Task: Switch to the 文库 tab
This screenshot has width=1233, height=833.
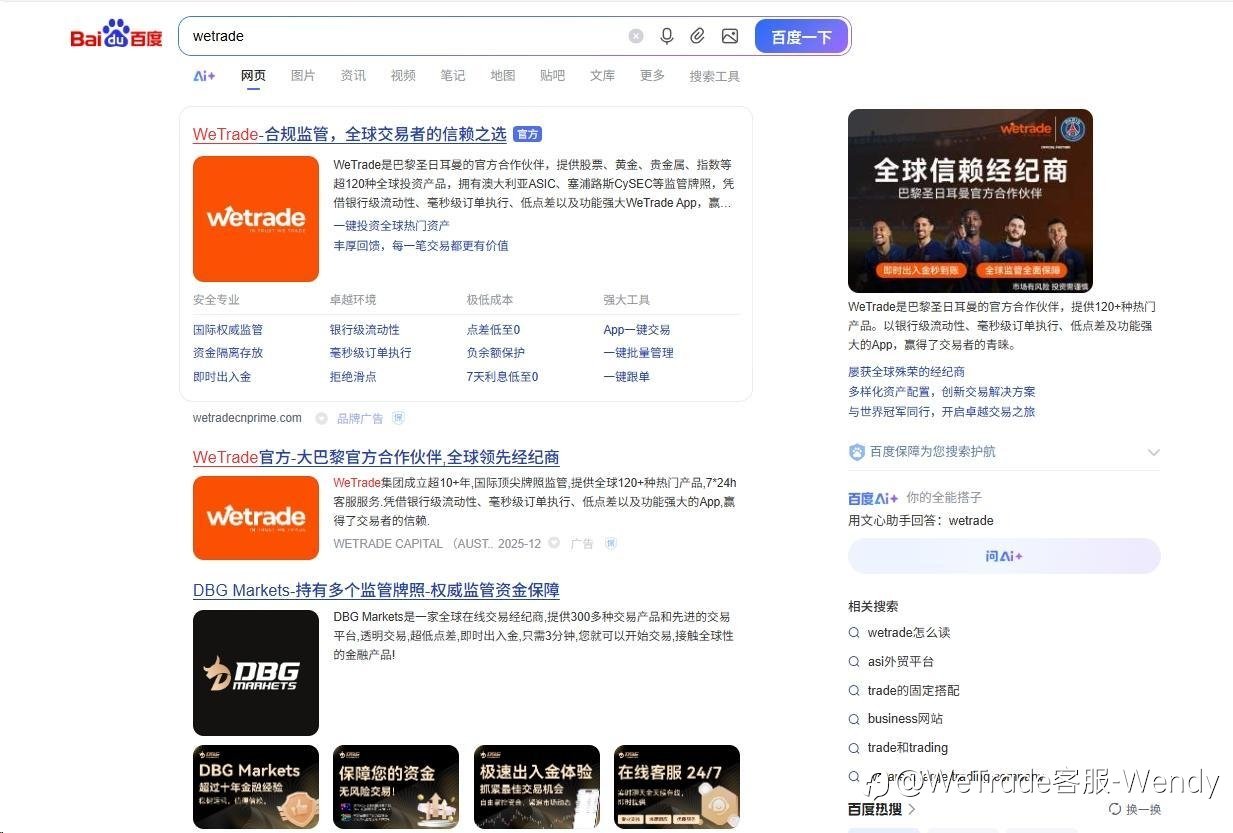Action: pos(602,76)
